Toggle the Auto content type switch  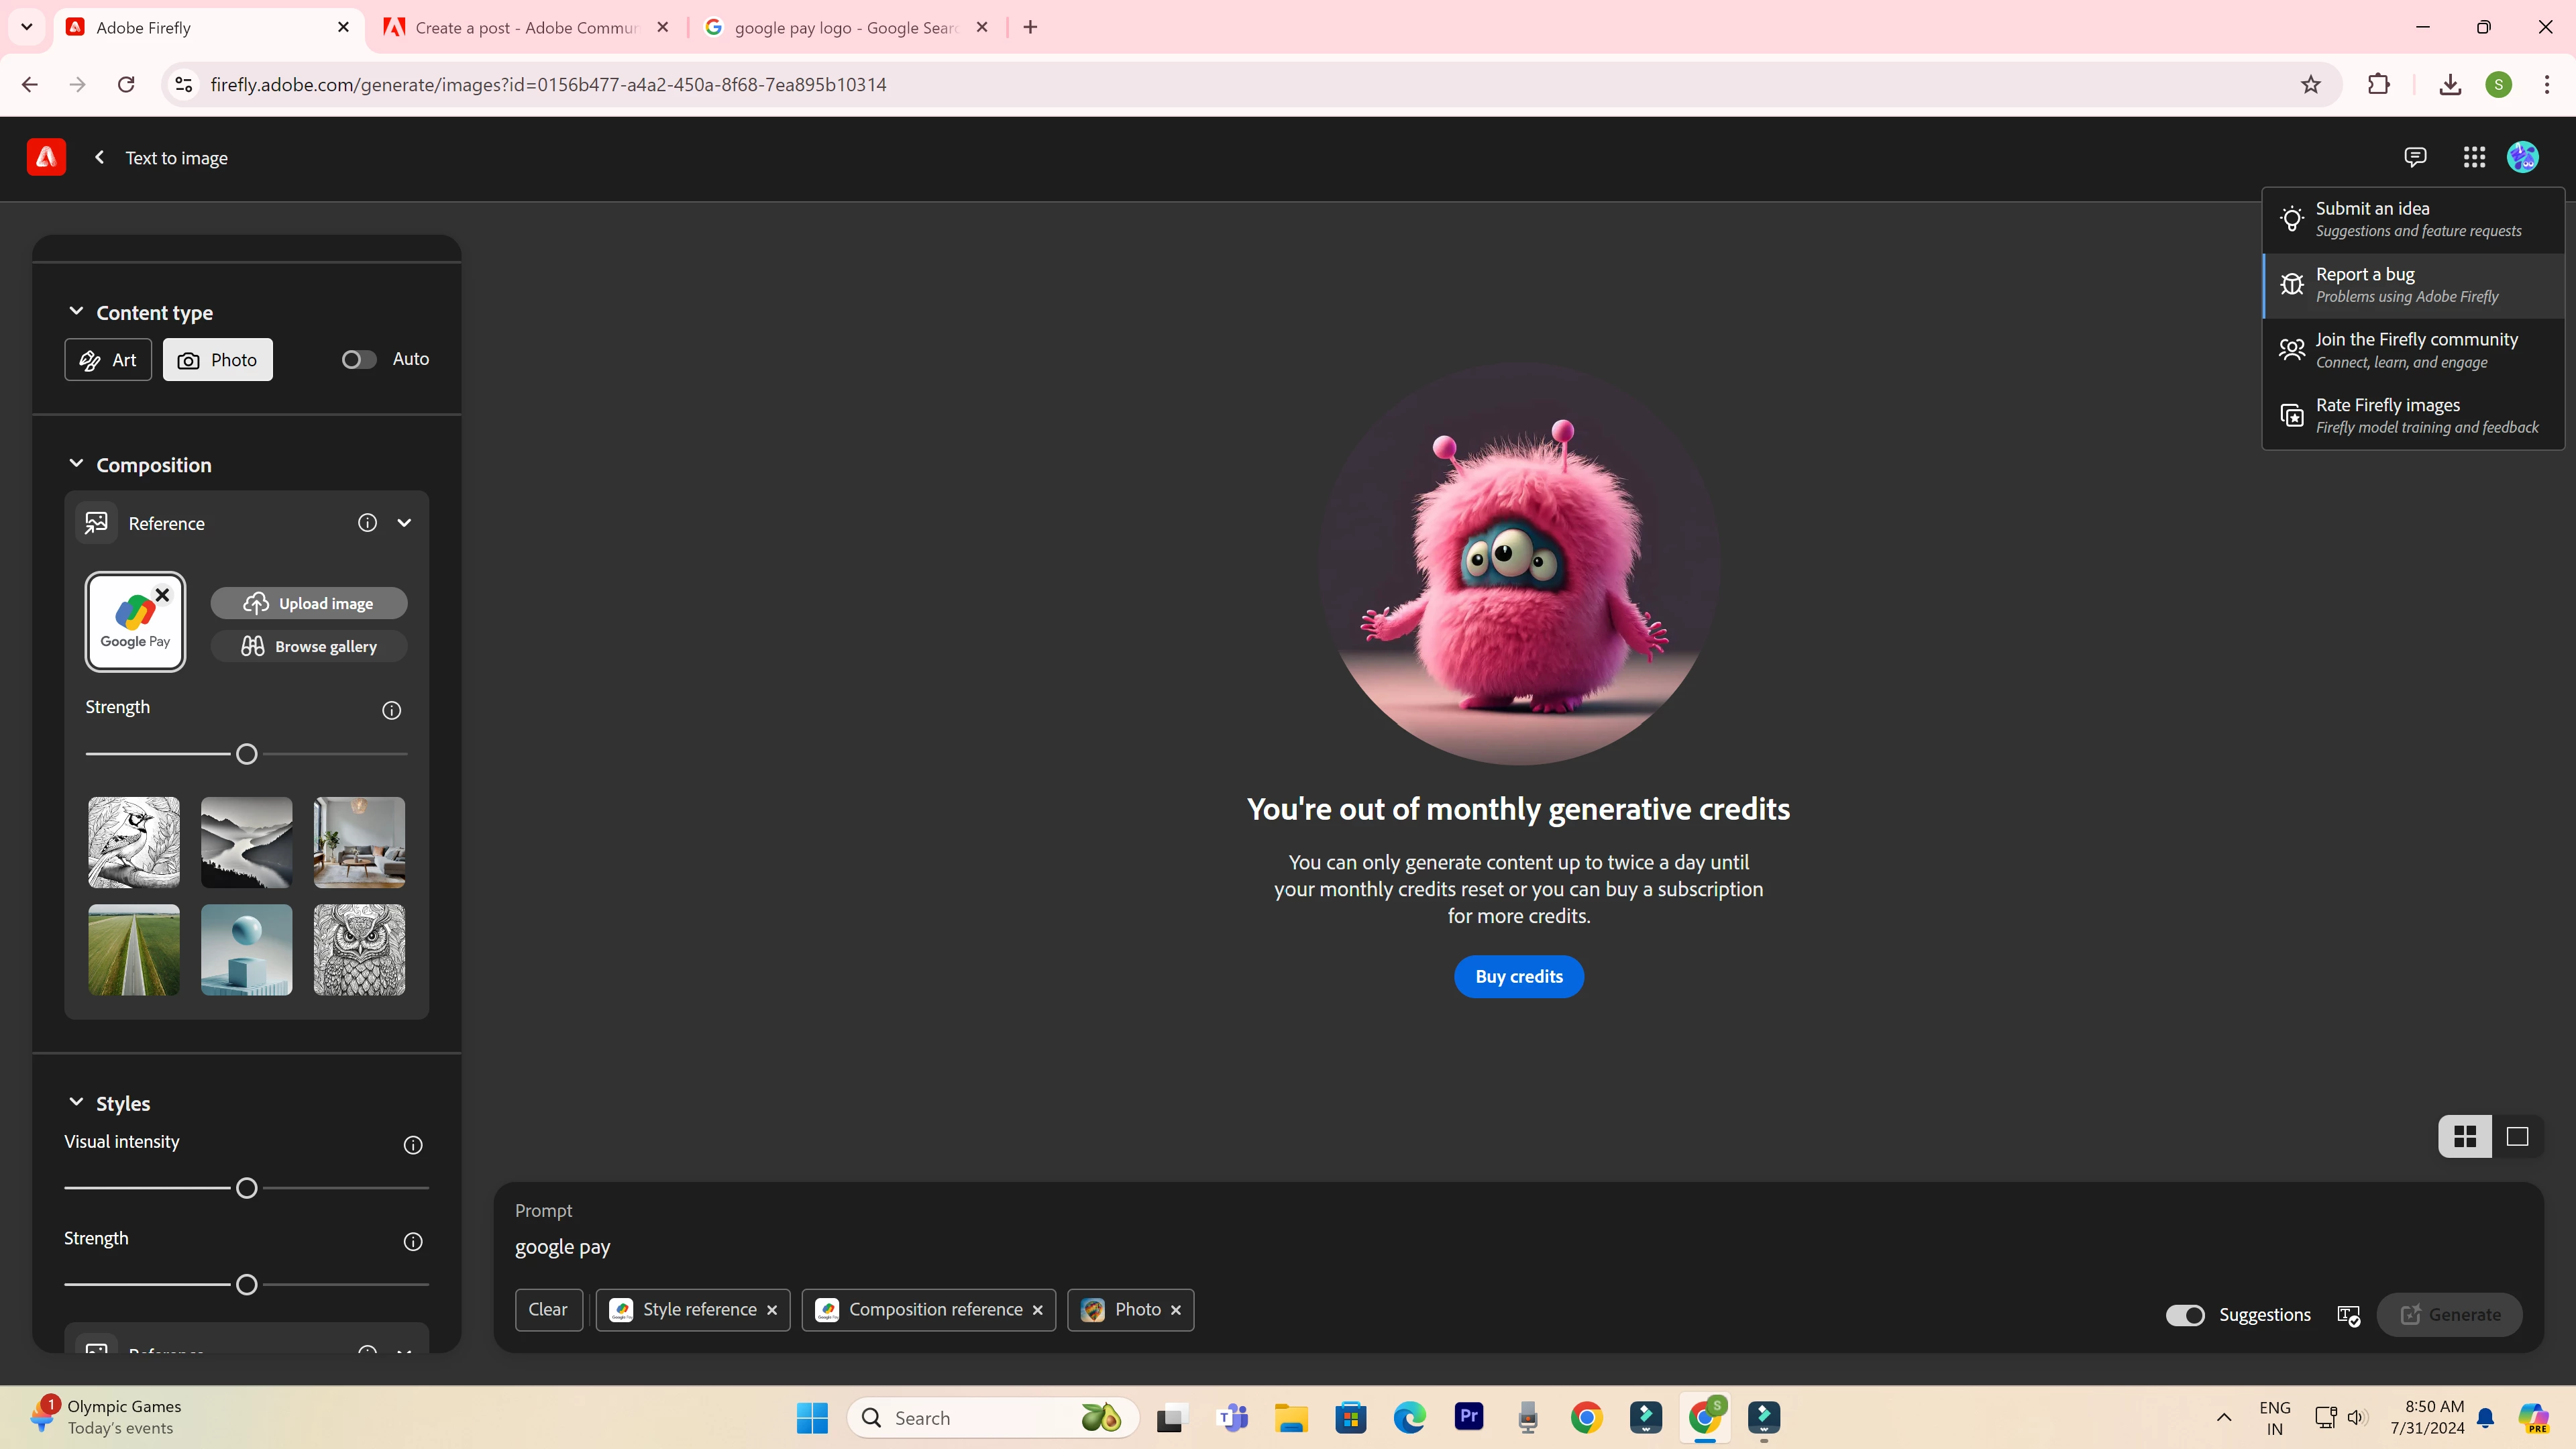[359, 359]
